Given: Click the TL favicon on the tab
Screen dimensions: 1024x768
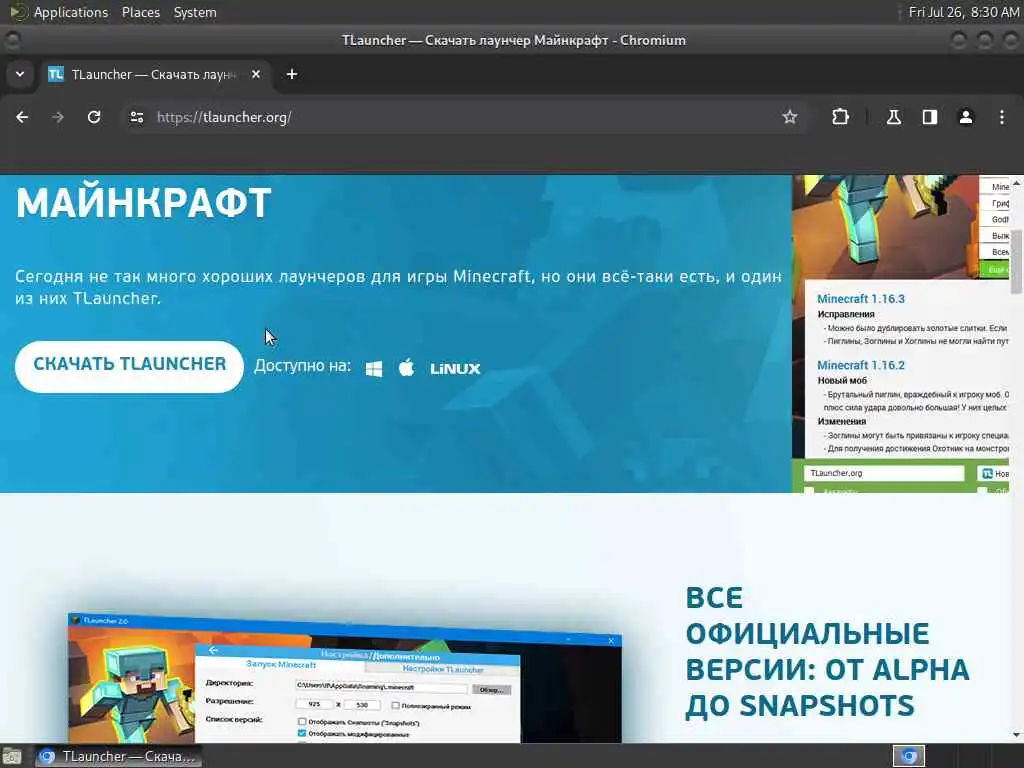Looking at the screenshot, I should (x=56, y=74).
